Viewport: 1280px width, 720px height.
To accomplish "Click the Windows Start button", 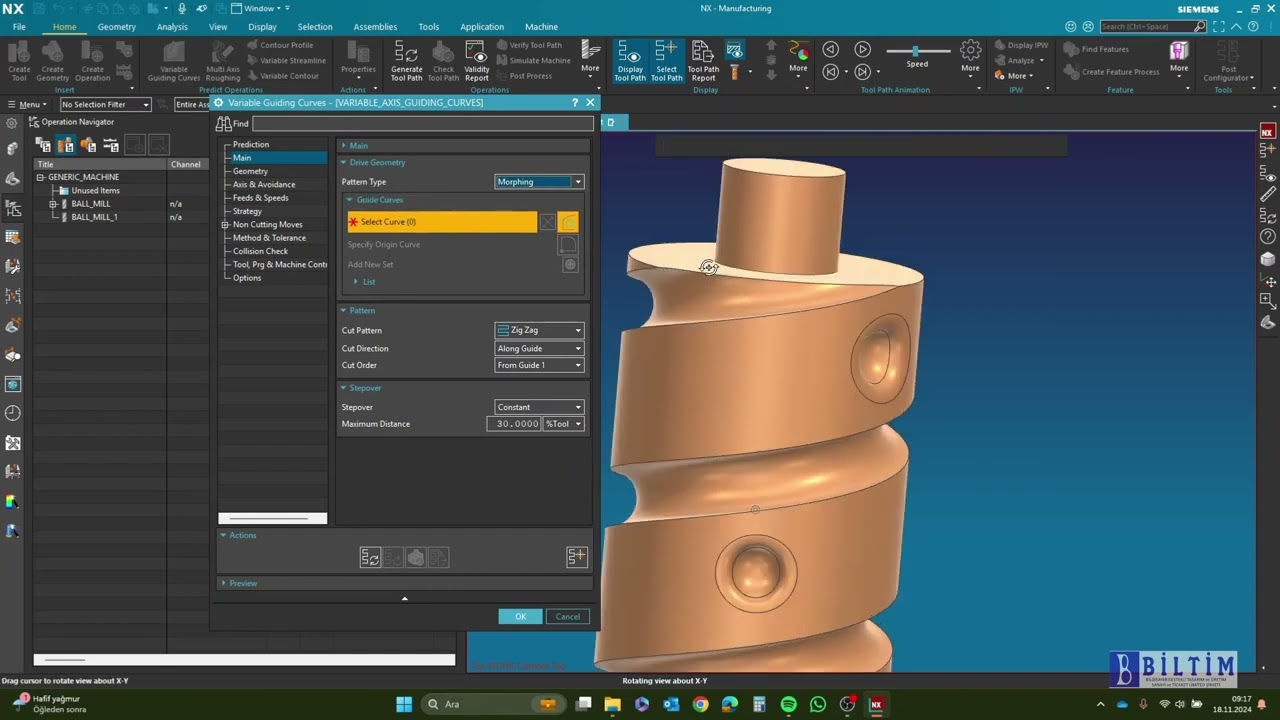I will (403, 704).
